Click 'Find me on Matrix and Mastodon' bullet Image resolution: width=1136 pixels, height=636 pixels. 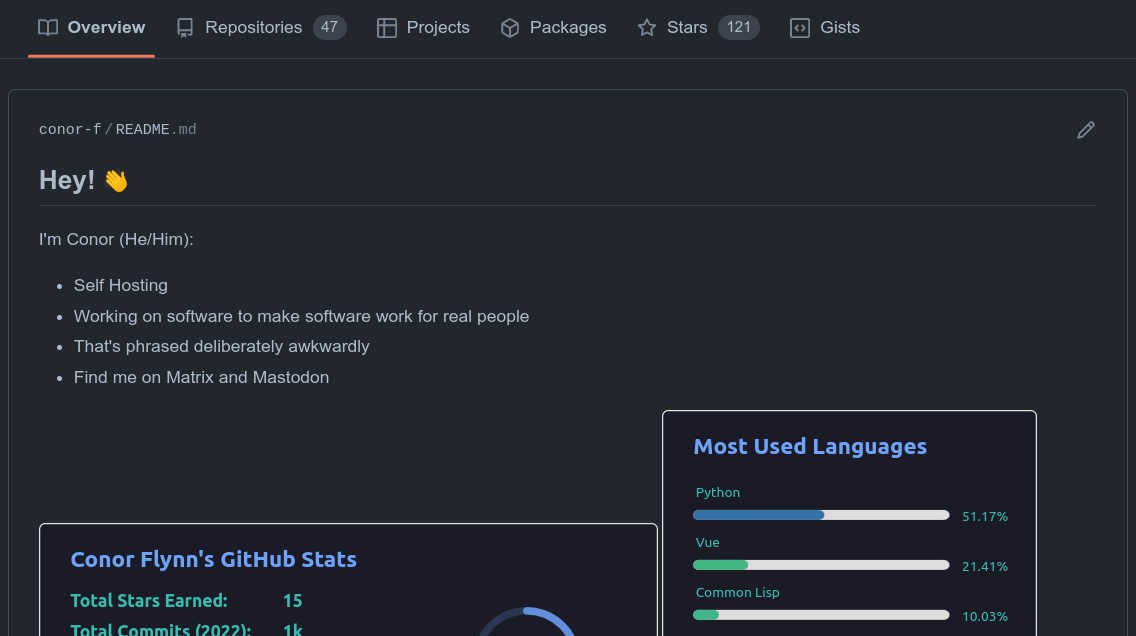point(201,377)
